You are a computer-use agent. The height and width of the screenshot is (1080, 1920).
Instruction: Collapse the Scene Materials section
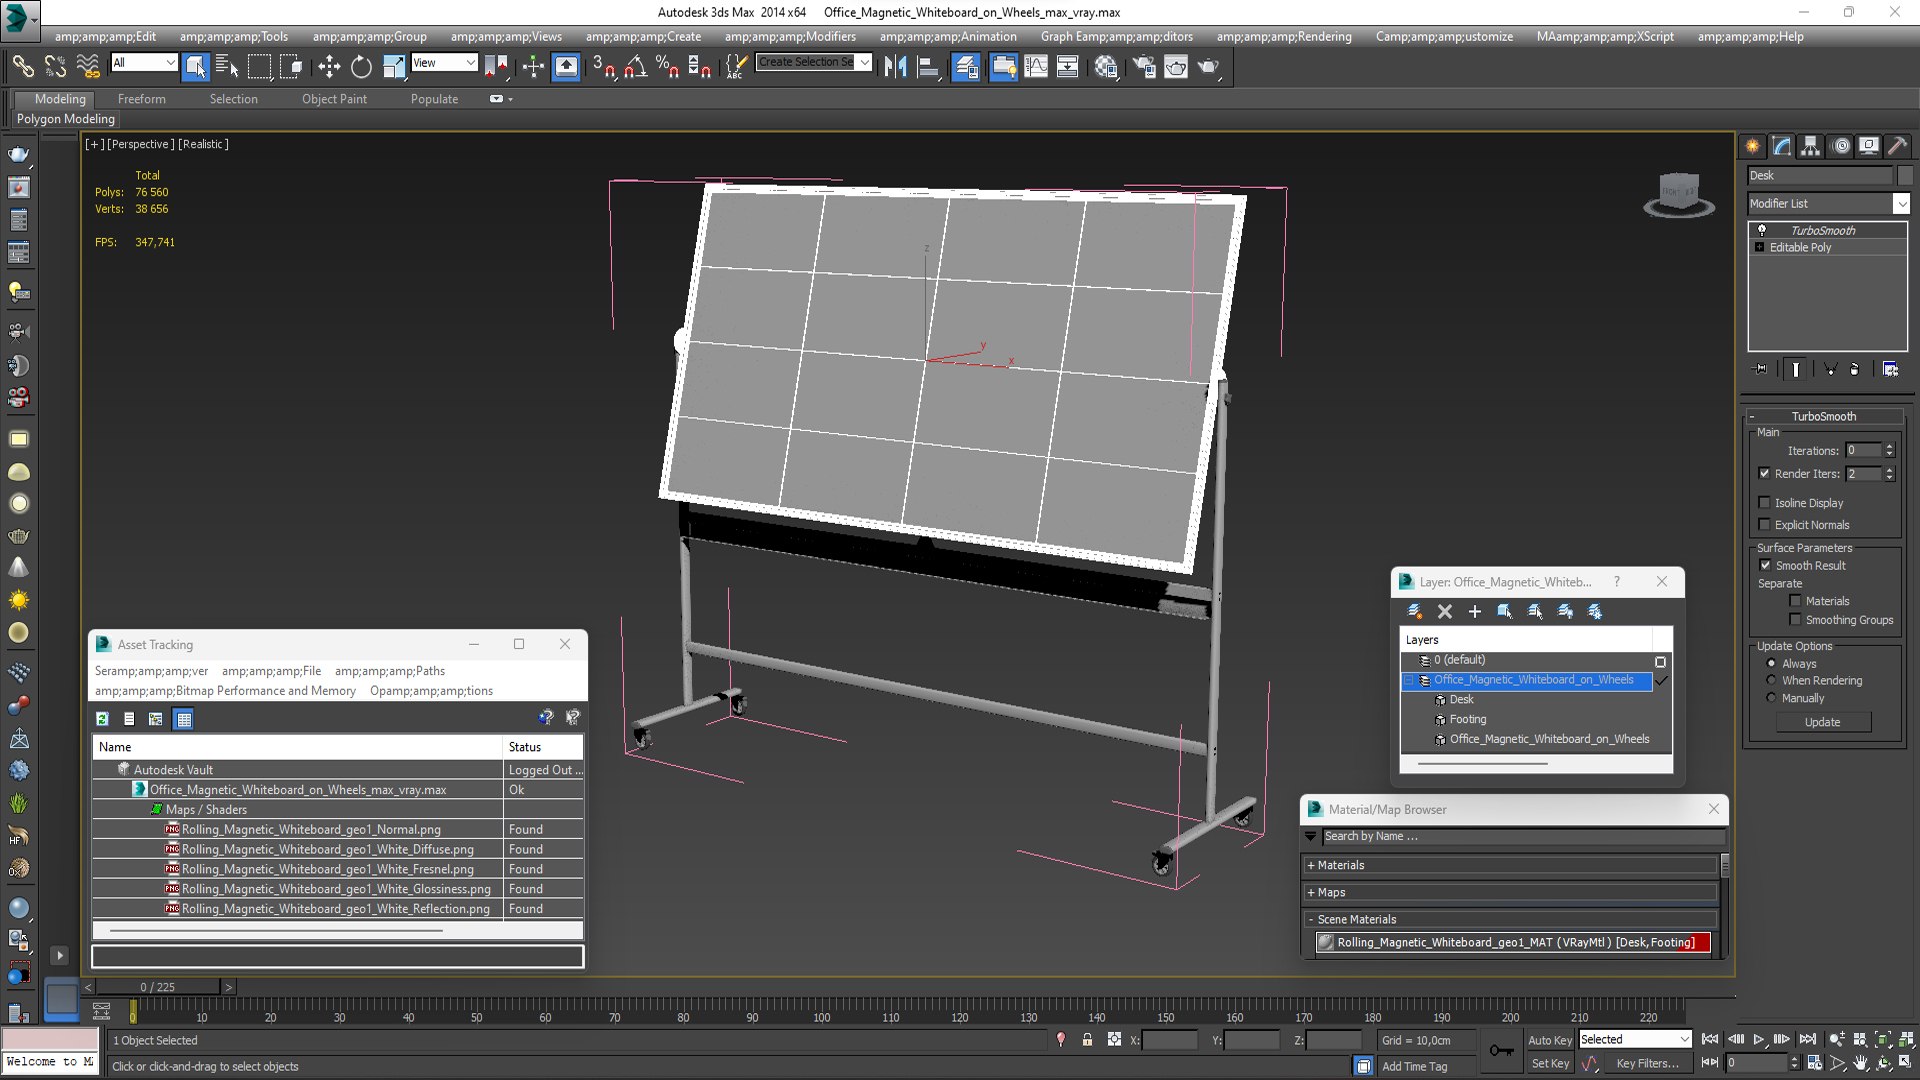[1311, 919]
